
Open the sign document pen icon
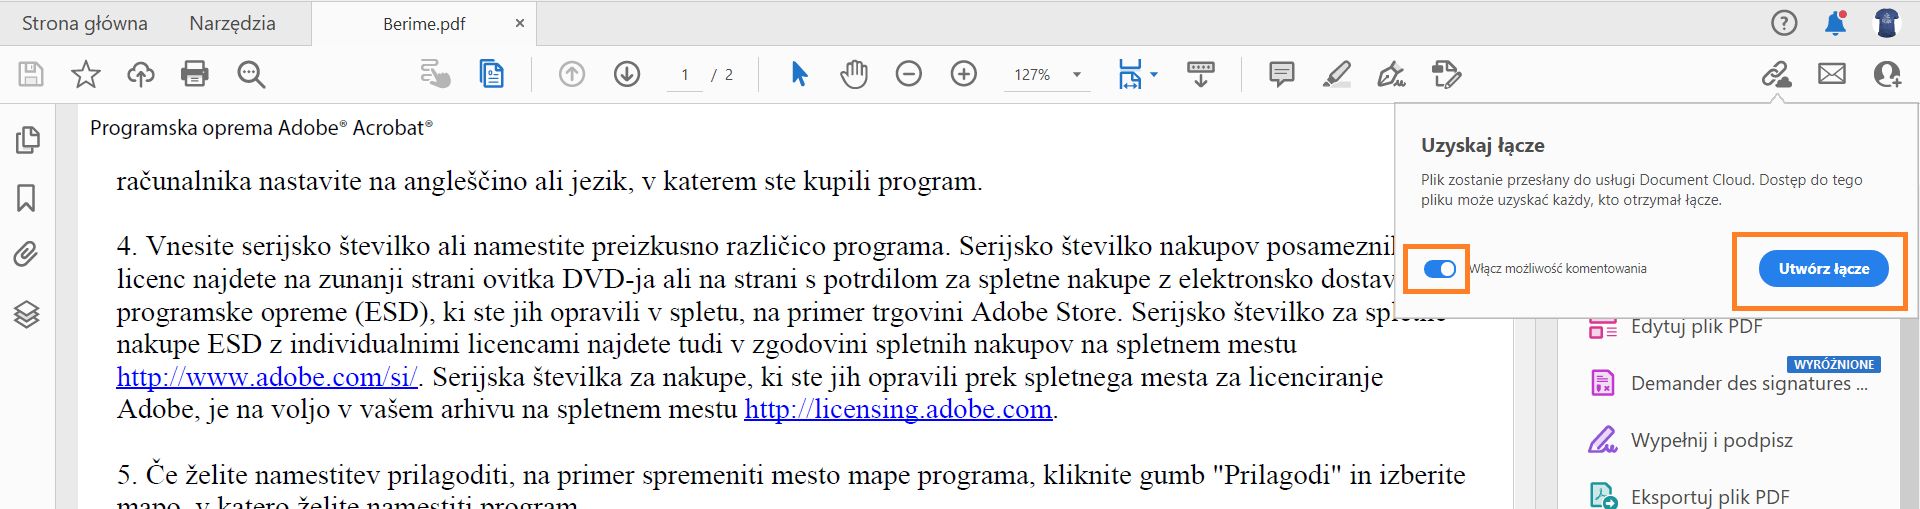point(1391,74)
